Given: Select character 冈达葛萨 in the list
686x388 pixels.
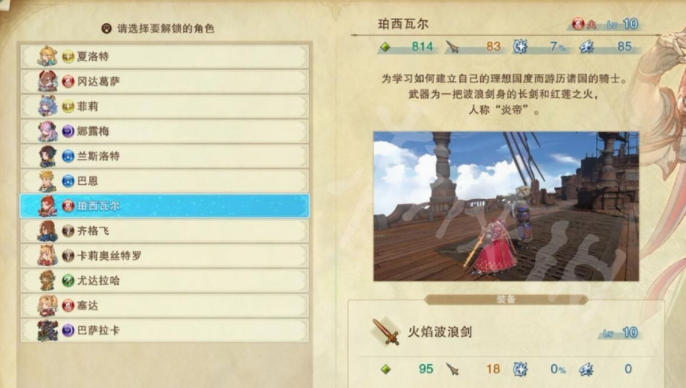Looking at the screenshot, I should (164, 81).
